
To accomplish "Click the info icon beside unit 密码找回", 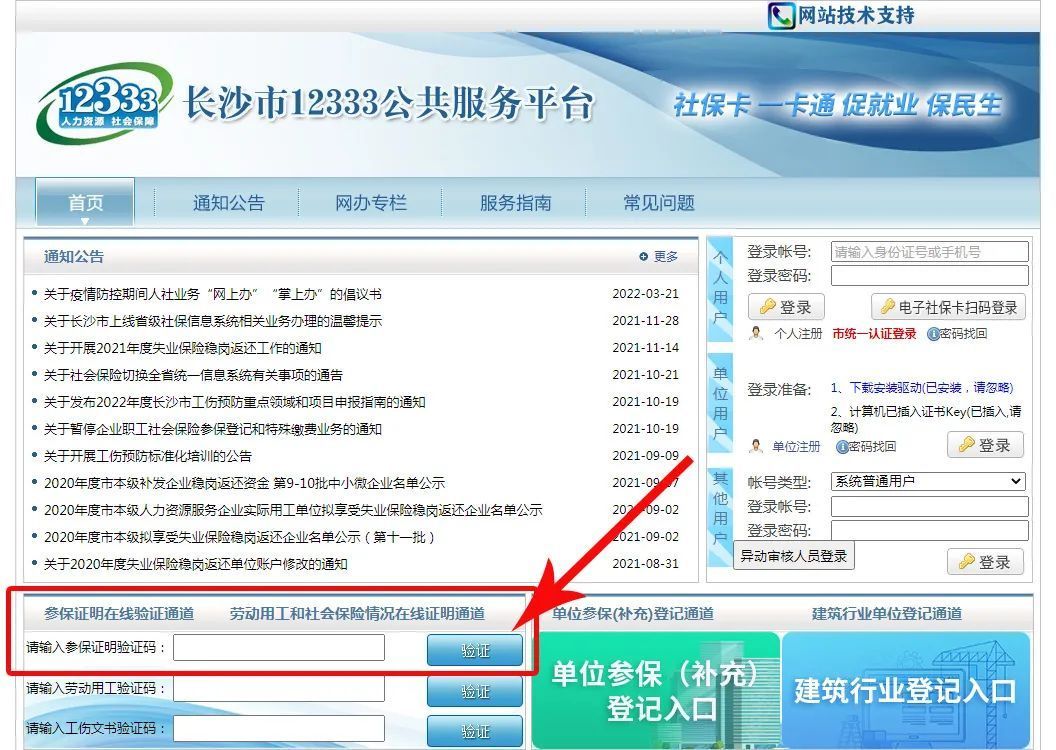I will click(842, 446).
